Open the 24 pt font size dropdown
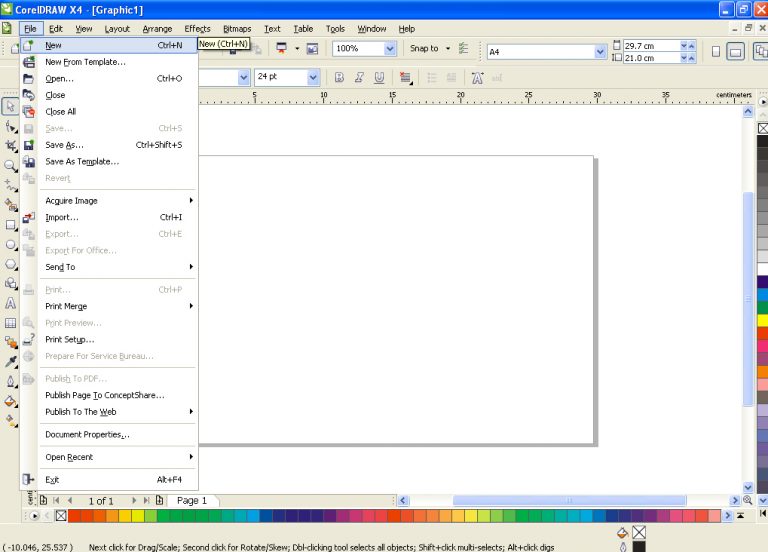Screen dimensions: 768x552 [313, 77]
